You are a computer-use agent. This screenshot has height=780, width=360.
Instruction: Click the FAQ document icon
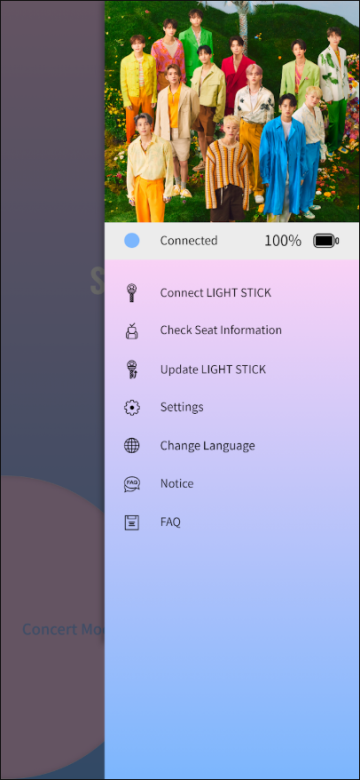pos(132,522)
